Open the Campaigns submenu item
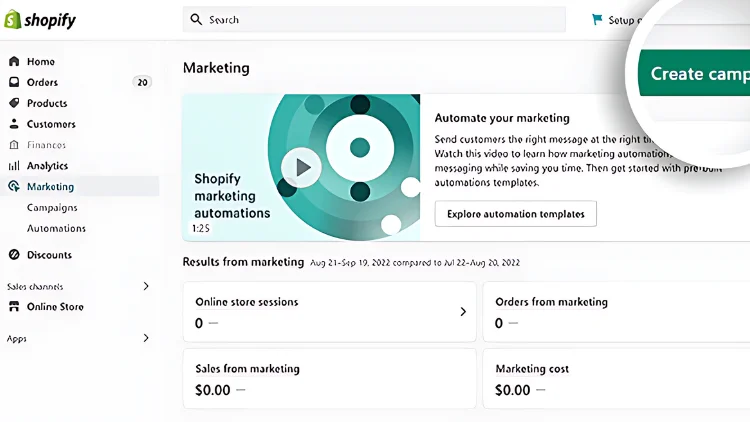Image resolution: width=750 pixels, height=422 pixels. coord(52,207)
